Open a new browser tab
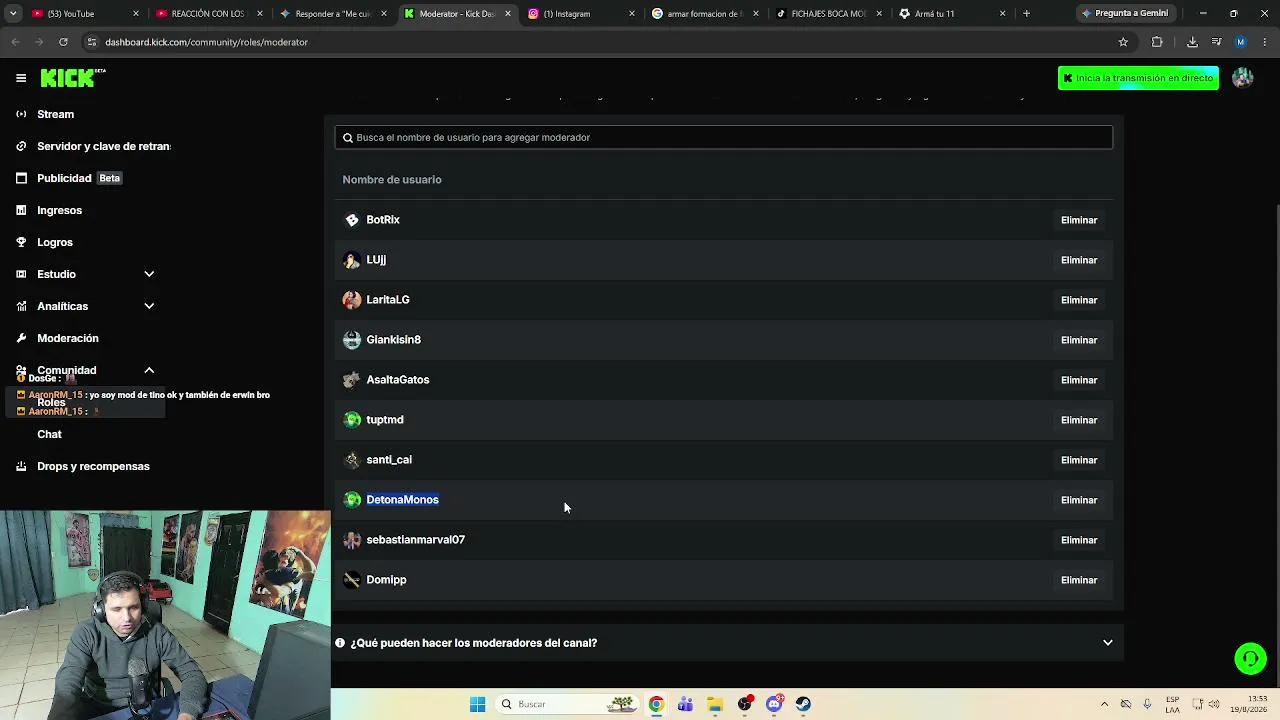1280x720 pixels. [1026, 14]
